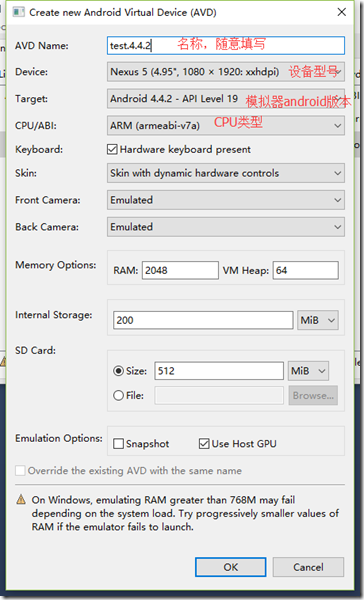Click the 'SD Card:' label
This screenshot has width=364, height=600.
click(36, 351)
